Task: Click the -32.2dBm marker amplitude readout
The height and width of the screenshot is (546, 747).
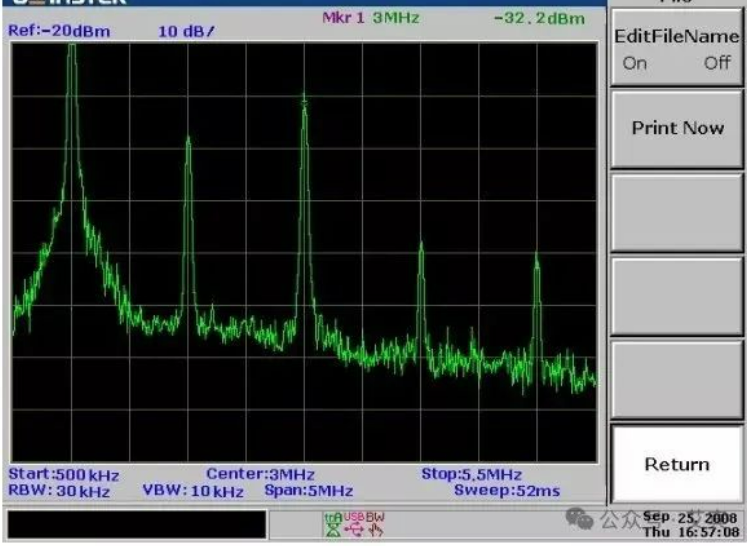Action: click(x=539, y=19)
